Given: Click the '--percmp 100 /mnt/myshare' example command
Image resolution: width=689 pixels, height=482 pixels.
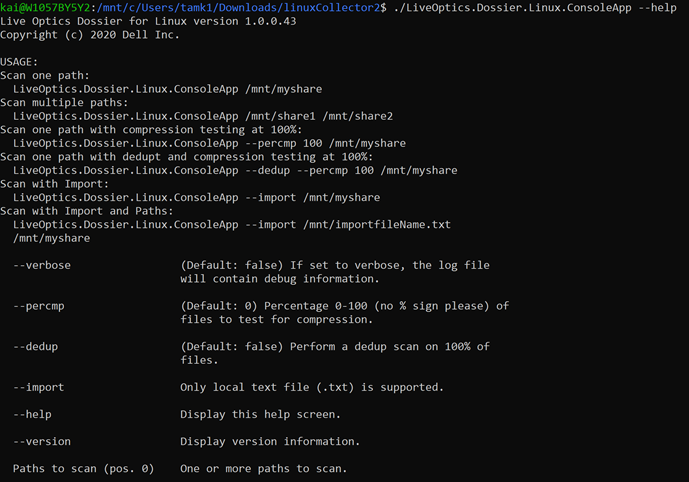Looking at the screenshot, I should pos(326,143).
